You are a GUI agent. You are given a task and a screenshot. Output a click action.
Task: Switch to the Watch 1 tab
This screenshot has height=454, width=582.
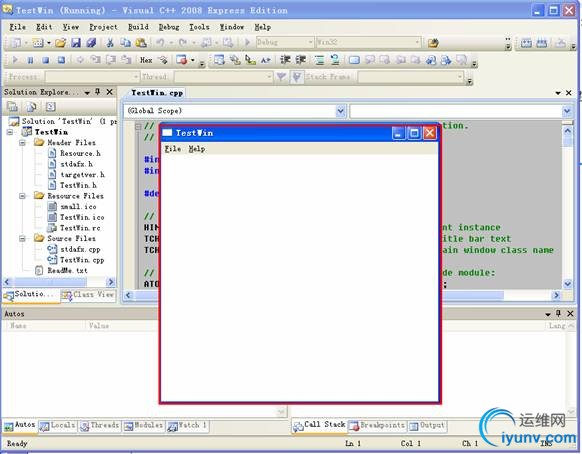tap(187, 426)
